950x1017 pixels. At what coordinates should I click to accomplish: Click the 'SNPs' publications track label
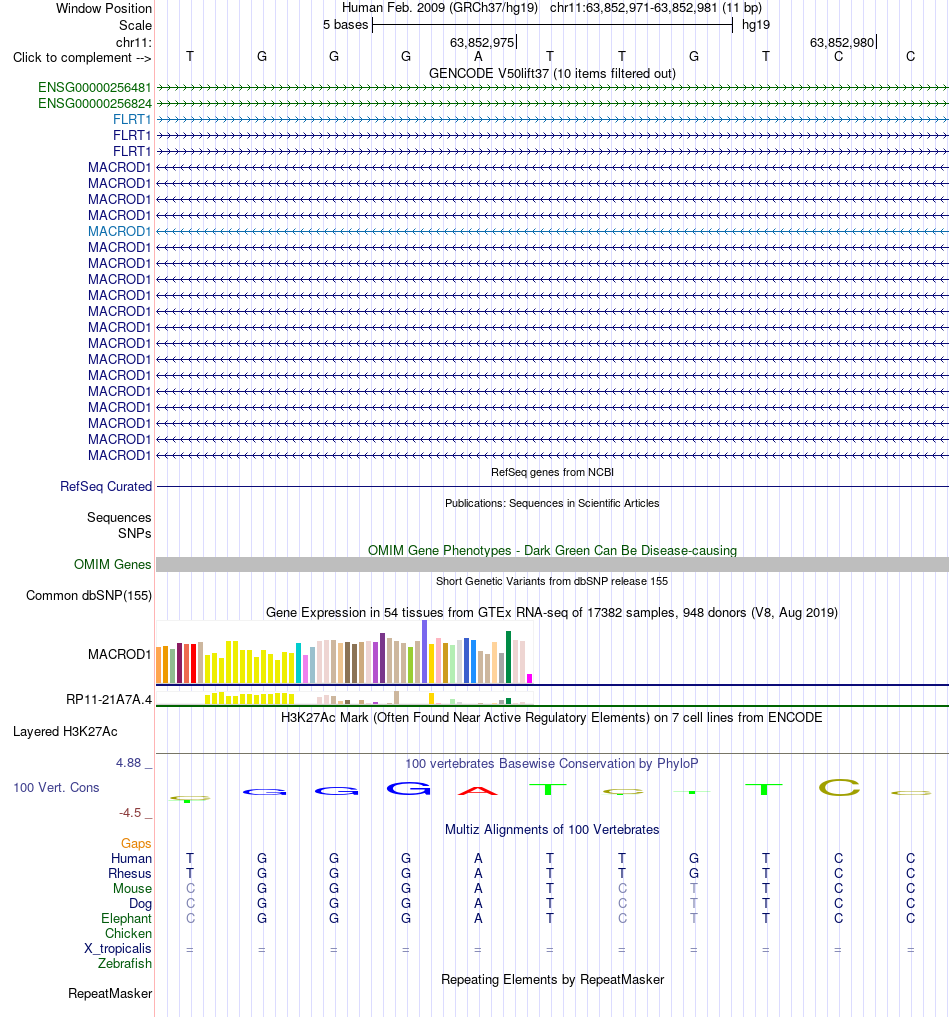pyautogui.click(x=135, y=533)
